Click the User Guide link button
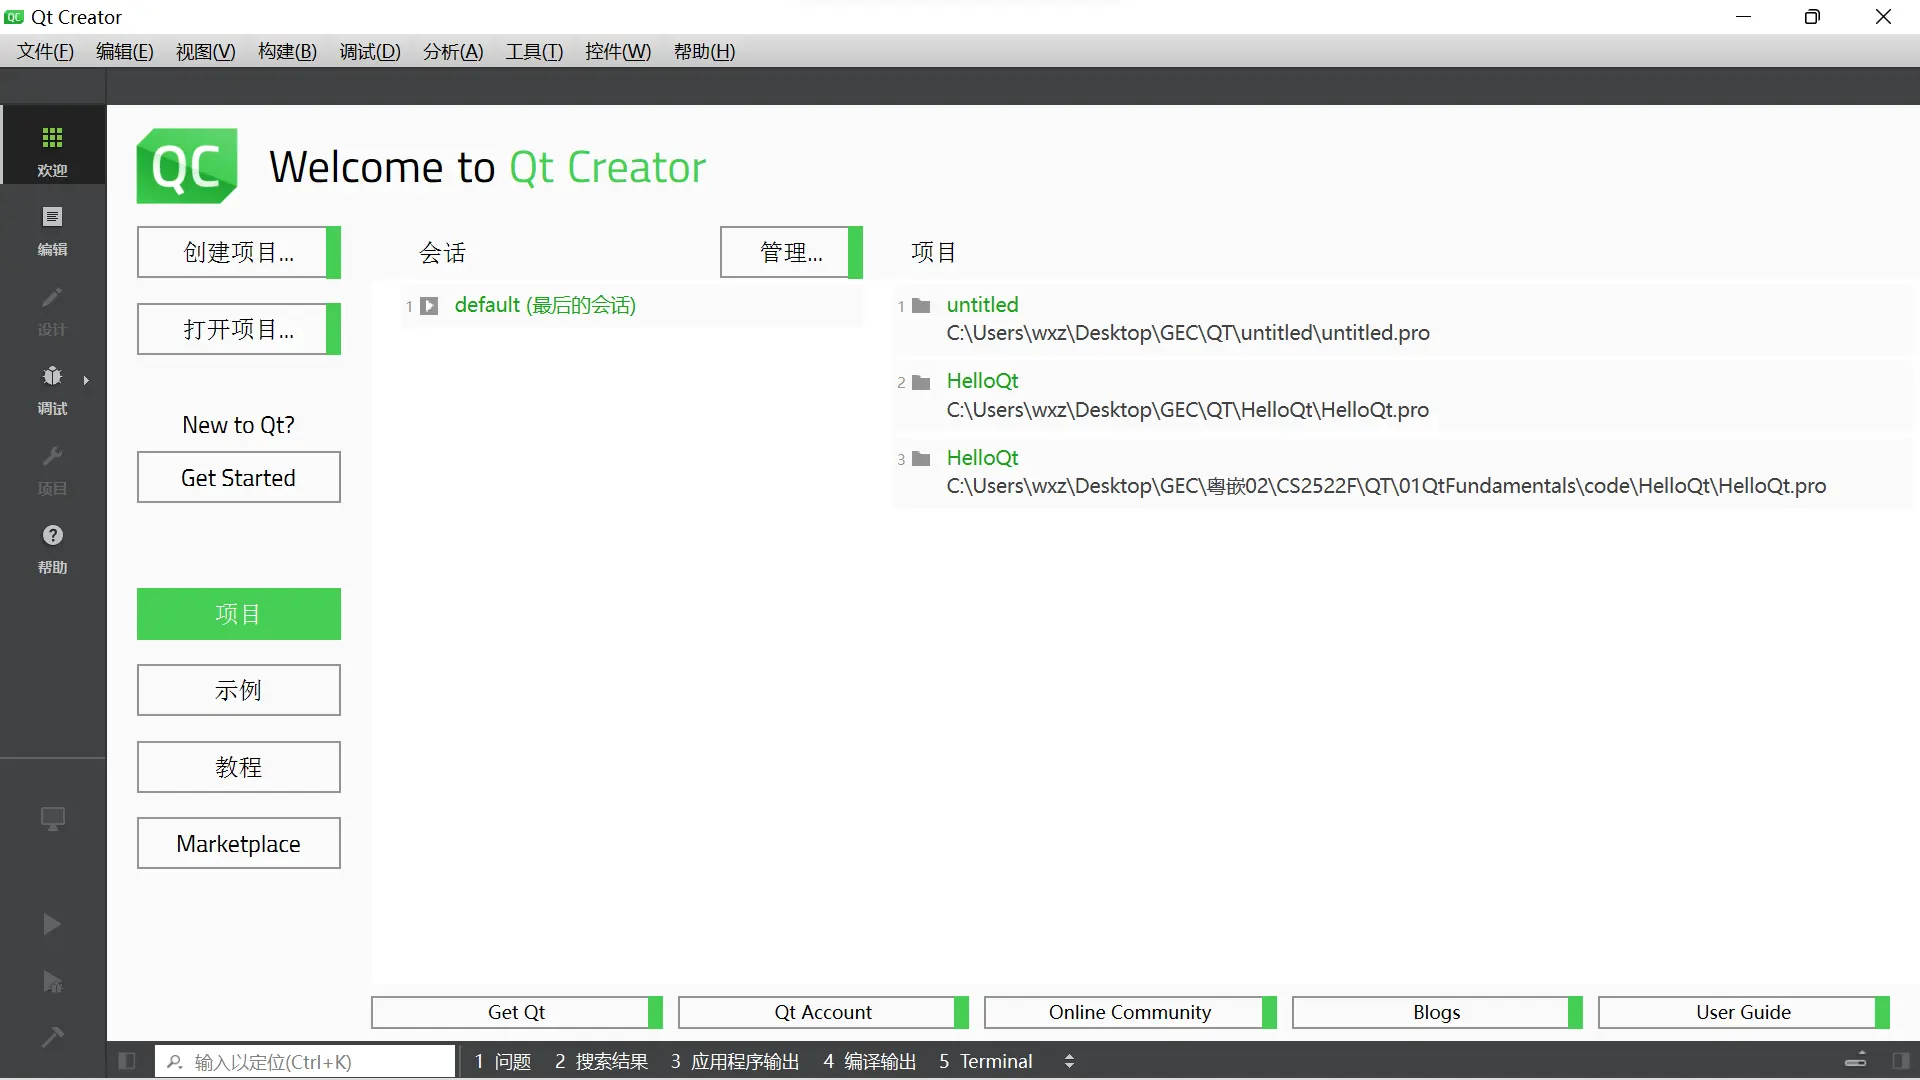The height and width of the screenshot is (1080, 1920). coord(1743,1012)
